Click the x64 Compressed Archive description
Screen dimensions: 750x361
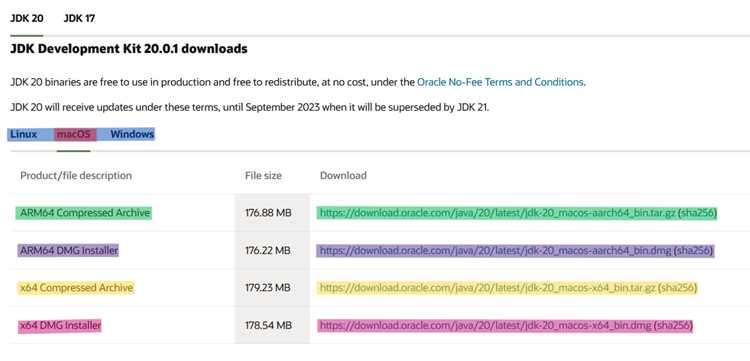[x=77, y=288]
